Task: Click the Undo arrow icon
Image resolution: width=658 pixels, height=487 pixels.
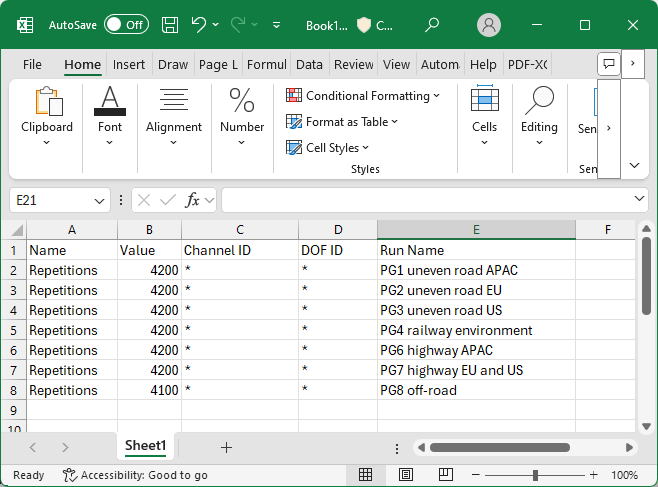Action: pyautogui.click(x=199, y=24)
